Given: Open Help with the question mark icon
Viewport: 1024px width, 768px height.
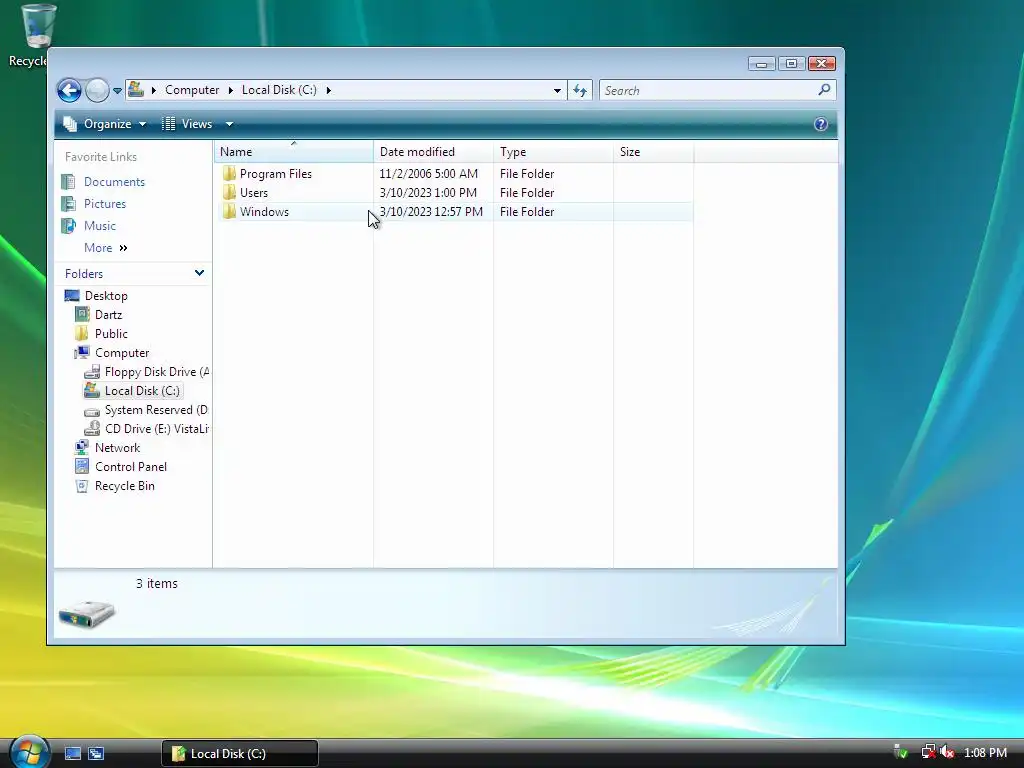Looking at the screenshot, I should [x=821, y=124].
